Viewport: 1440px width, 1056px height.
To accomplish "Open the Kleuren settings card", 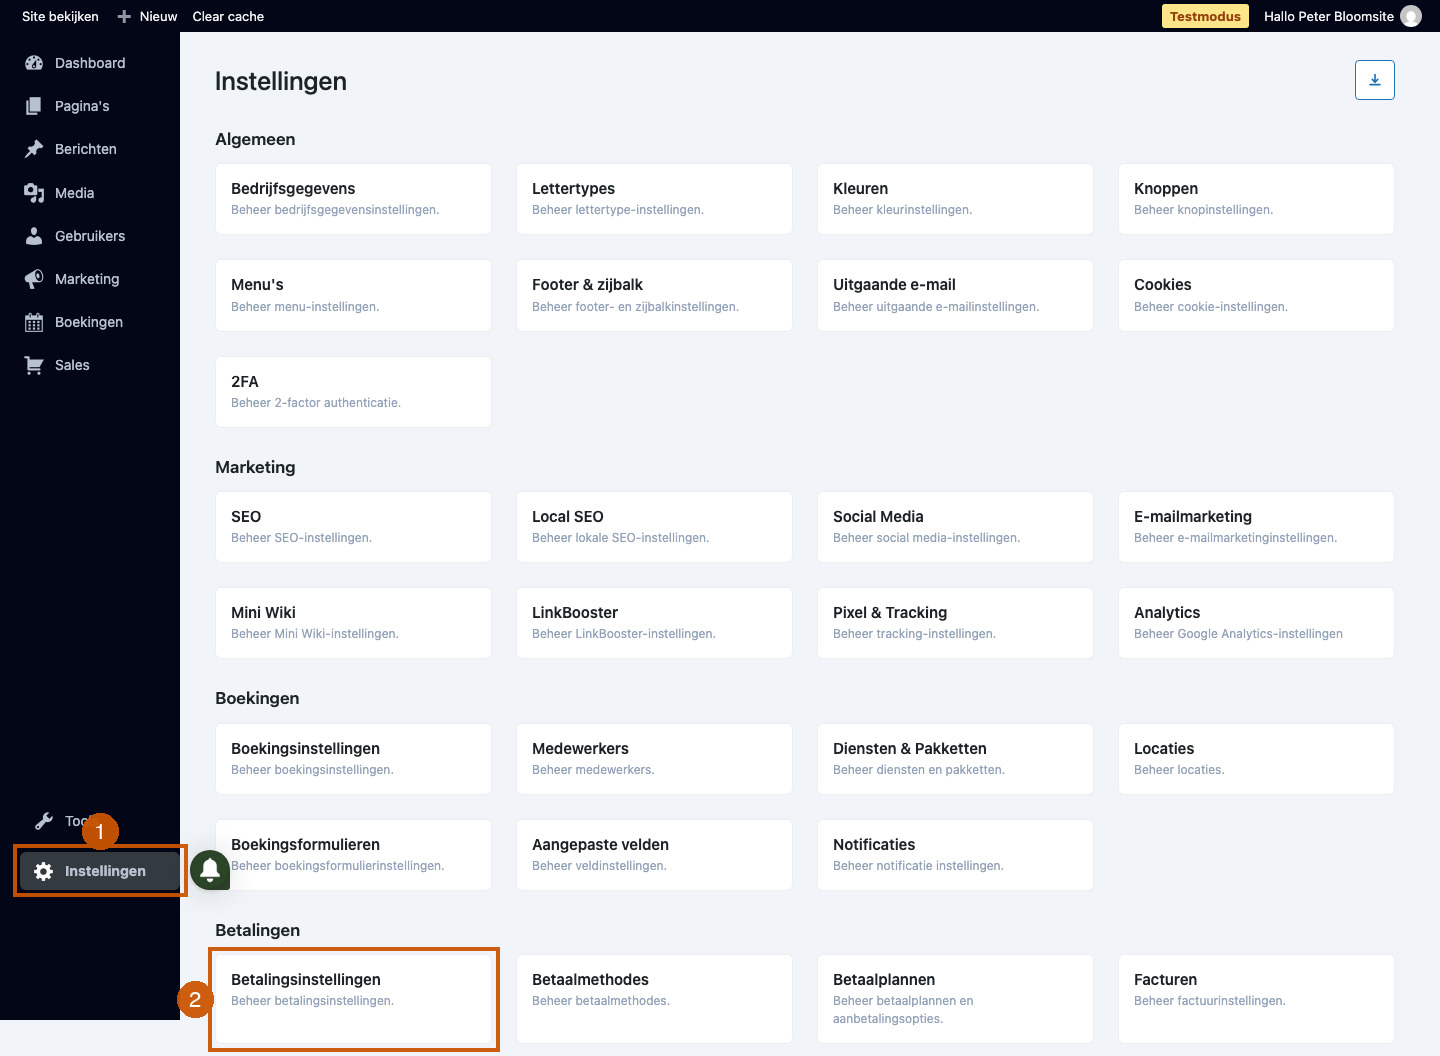I will pos(955,199).
